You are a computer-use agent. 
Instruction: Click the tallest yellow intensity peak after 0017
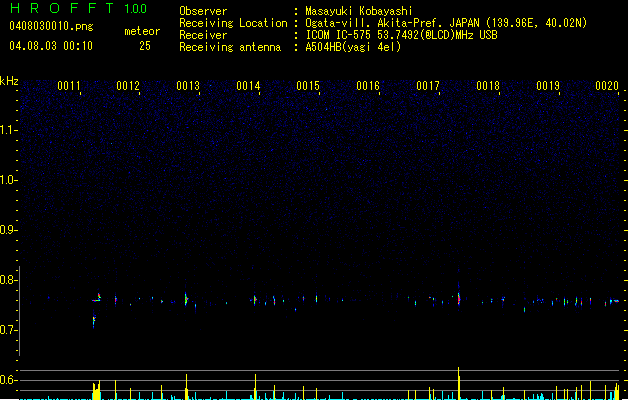tap(459, 383)
